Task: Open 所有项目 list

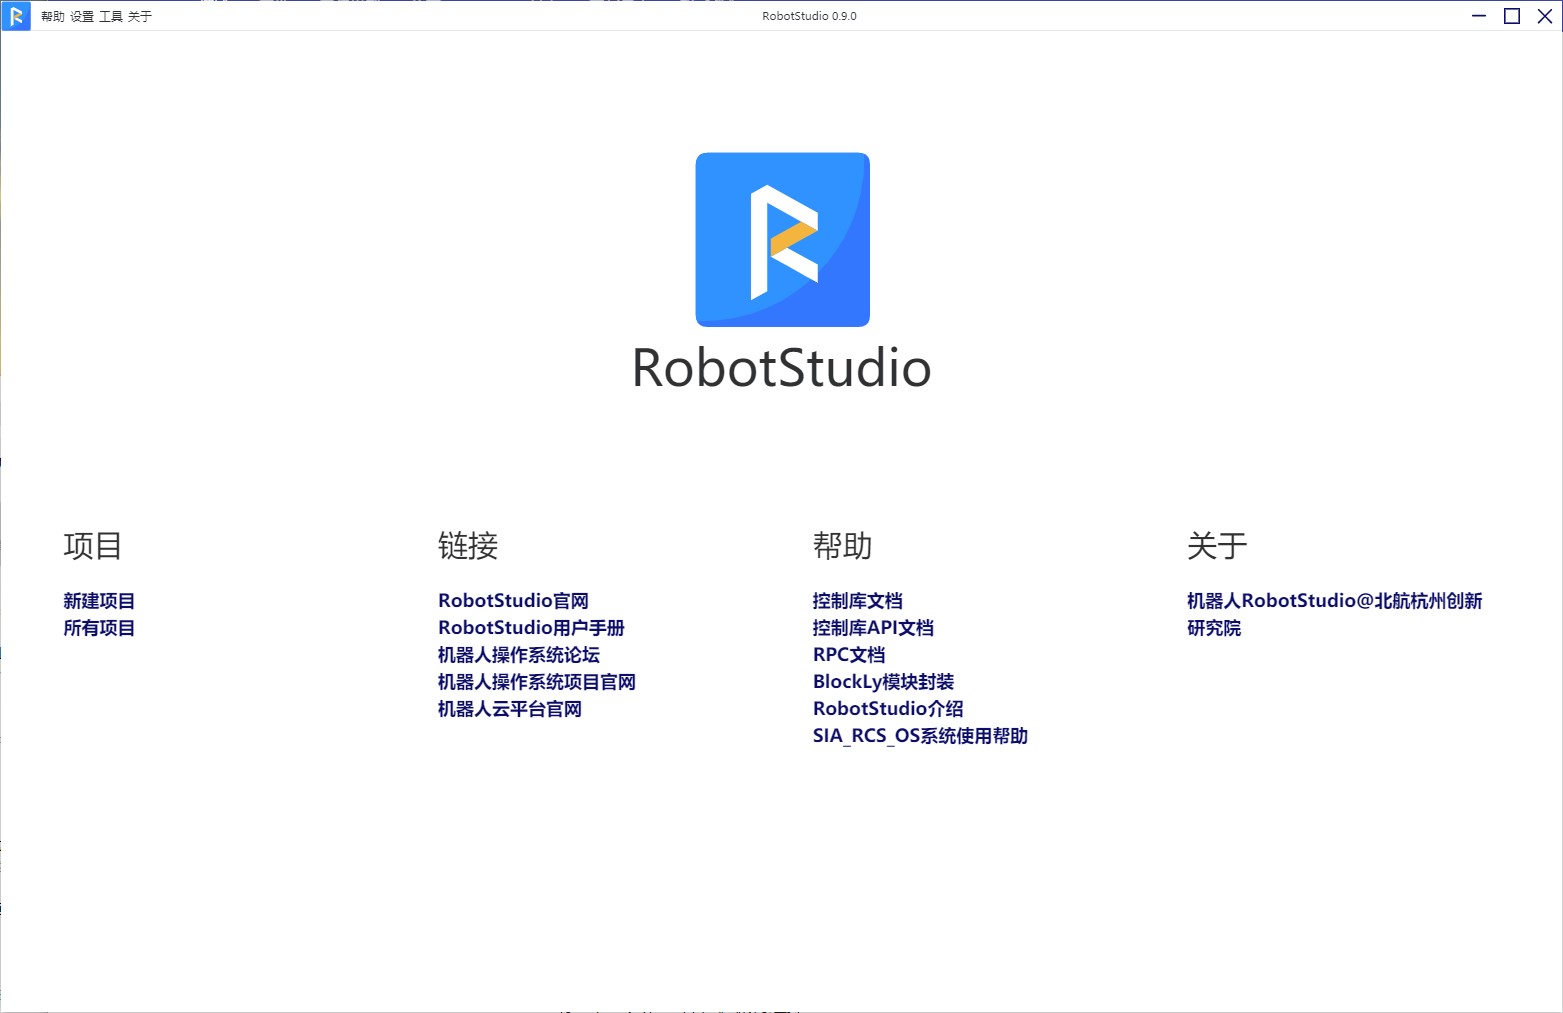Action: [x=99, y=628]
